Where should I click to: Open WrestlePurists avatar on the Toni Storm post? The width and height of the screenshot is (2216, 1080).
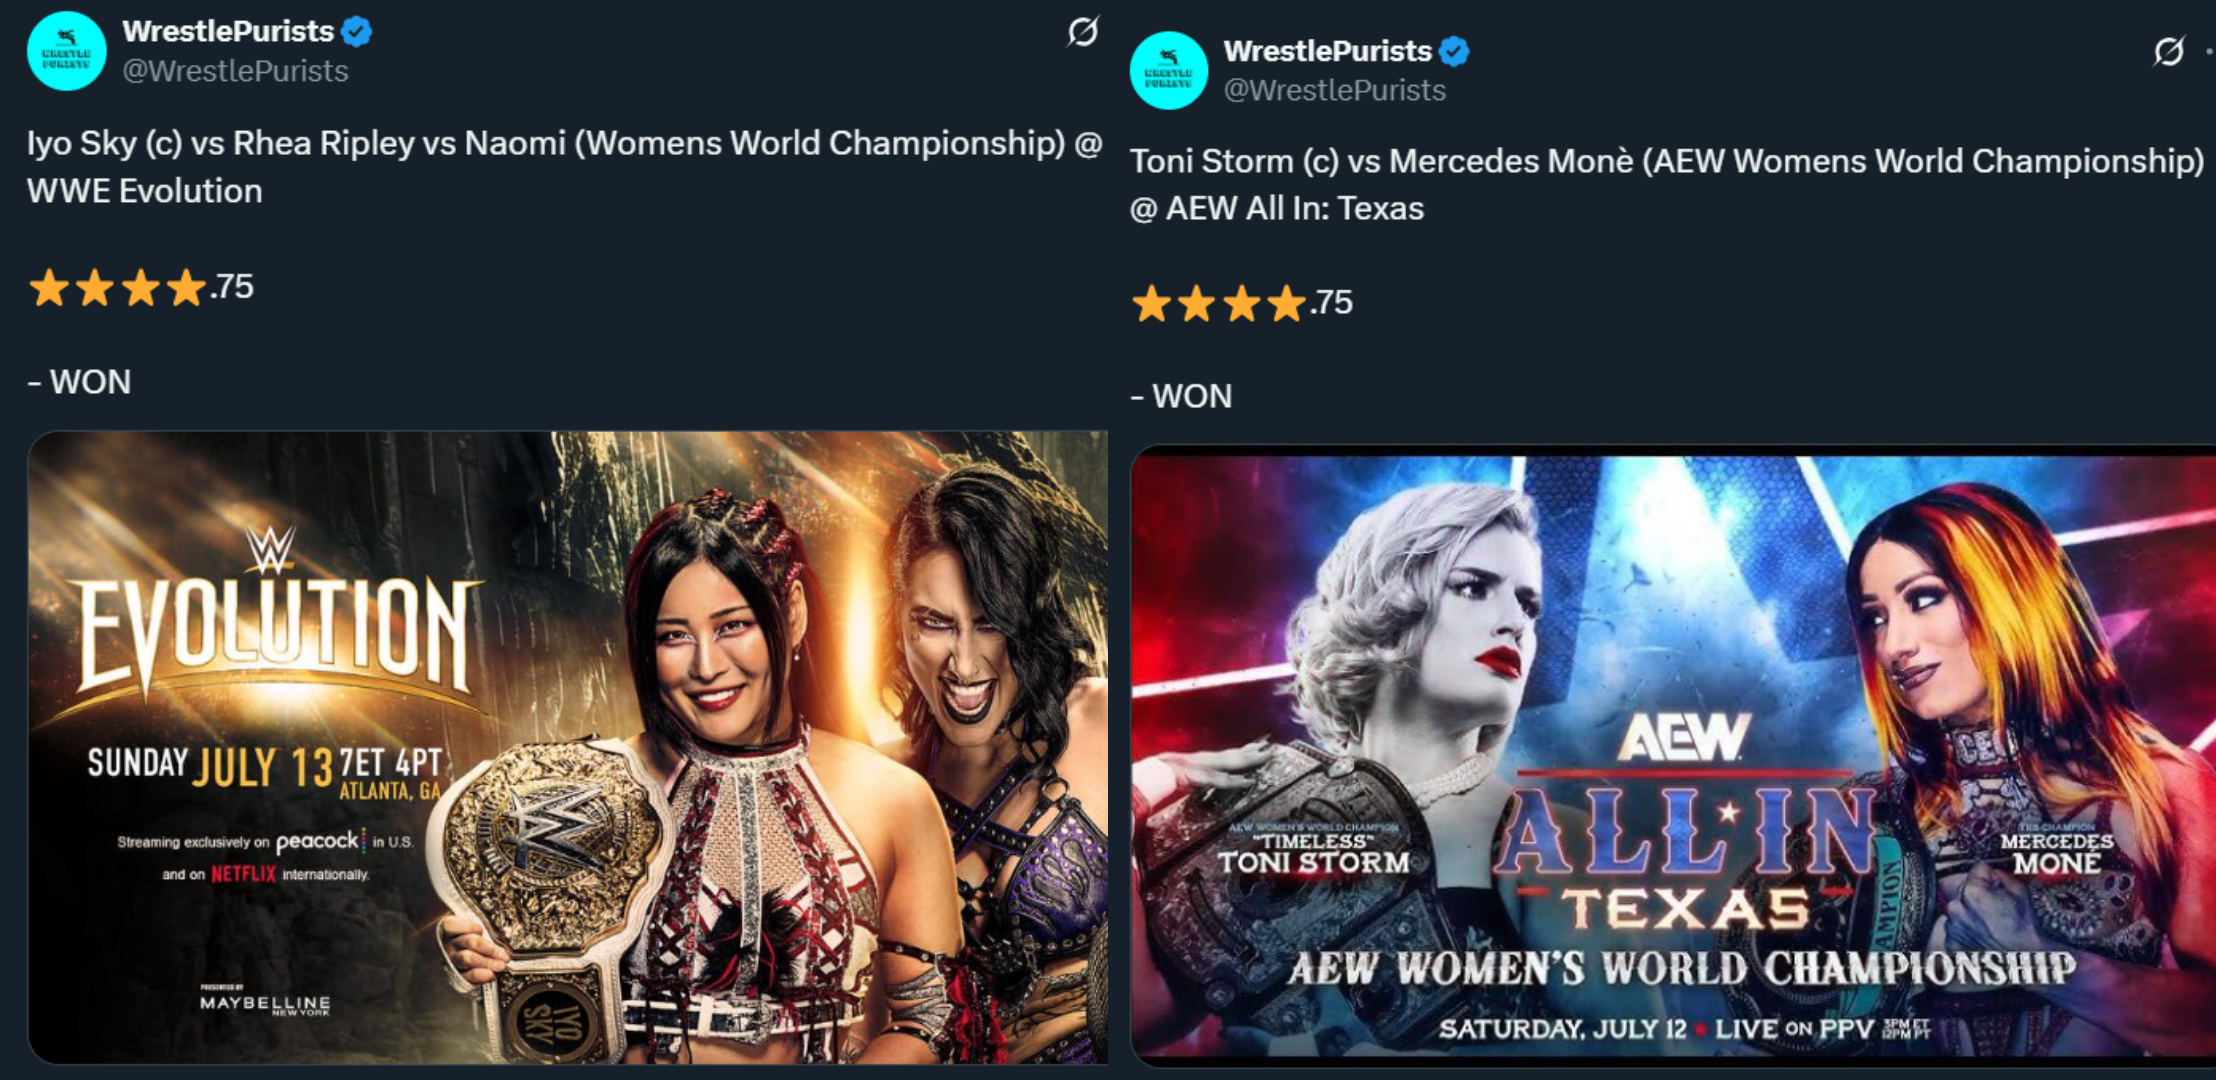point(1168,70)
